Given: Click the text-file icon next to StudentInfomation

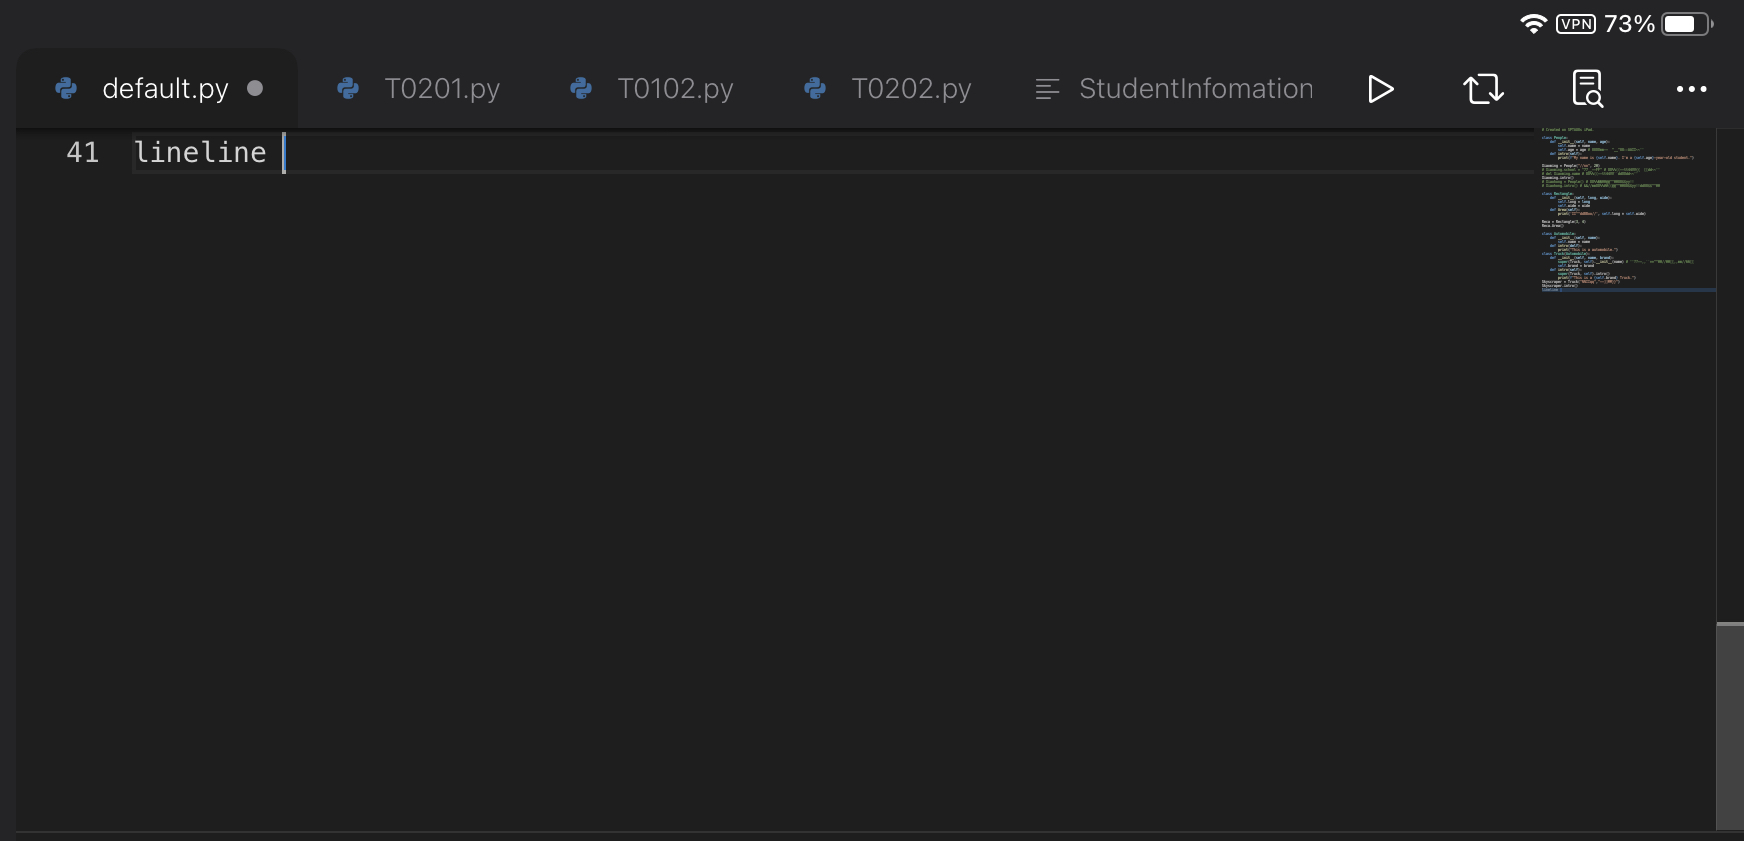Looking at the screenshot, I should (x=1047, y=88).
